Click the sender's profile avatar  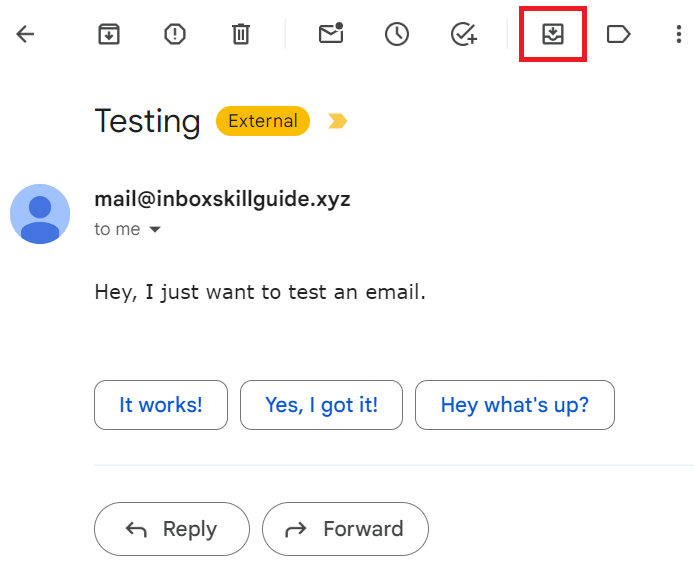pos(40,214)
